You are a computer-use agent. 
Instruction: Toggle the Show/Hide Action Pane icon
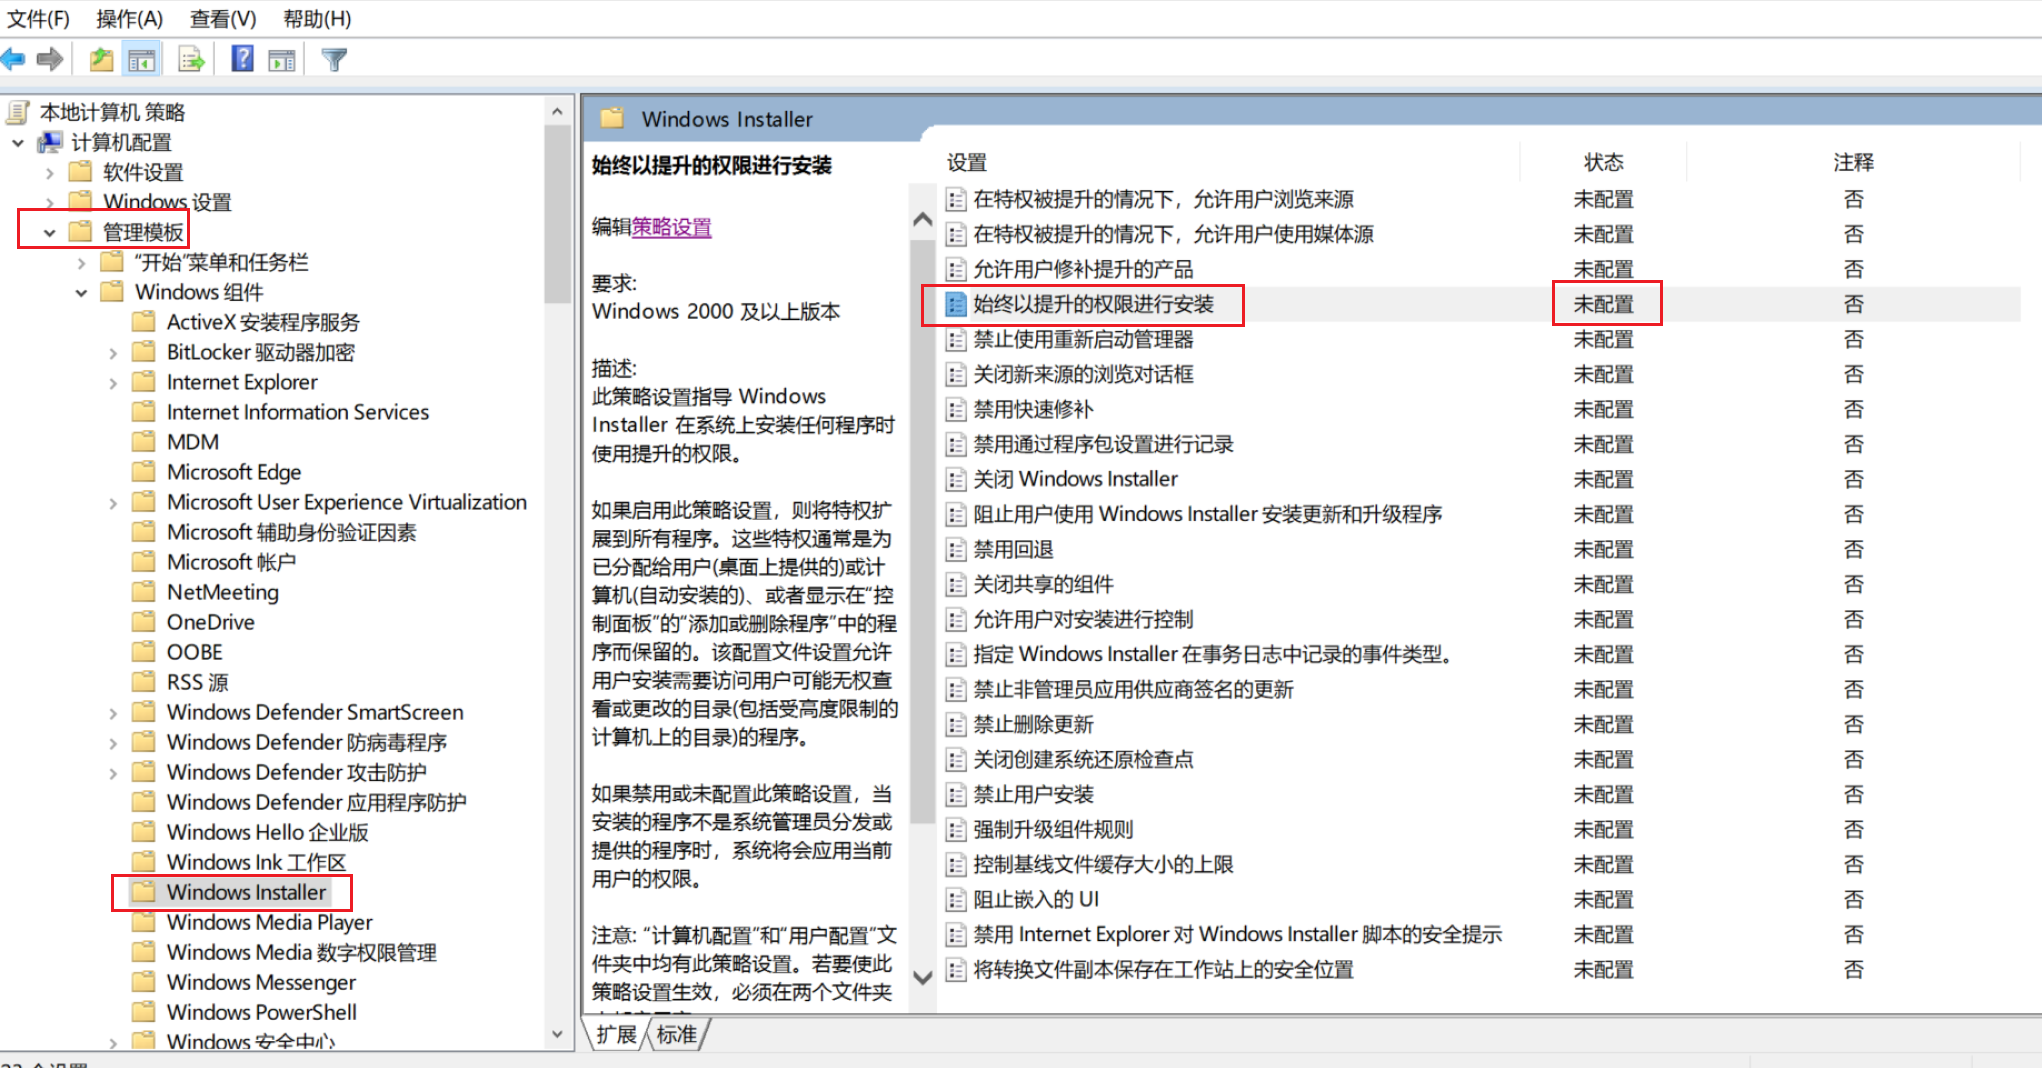282,60
